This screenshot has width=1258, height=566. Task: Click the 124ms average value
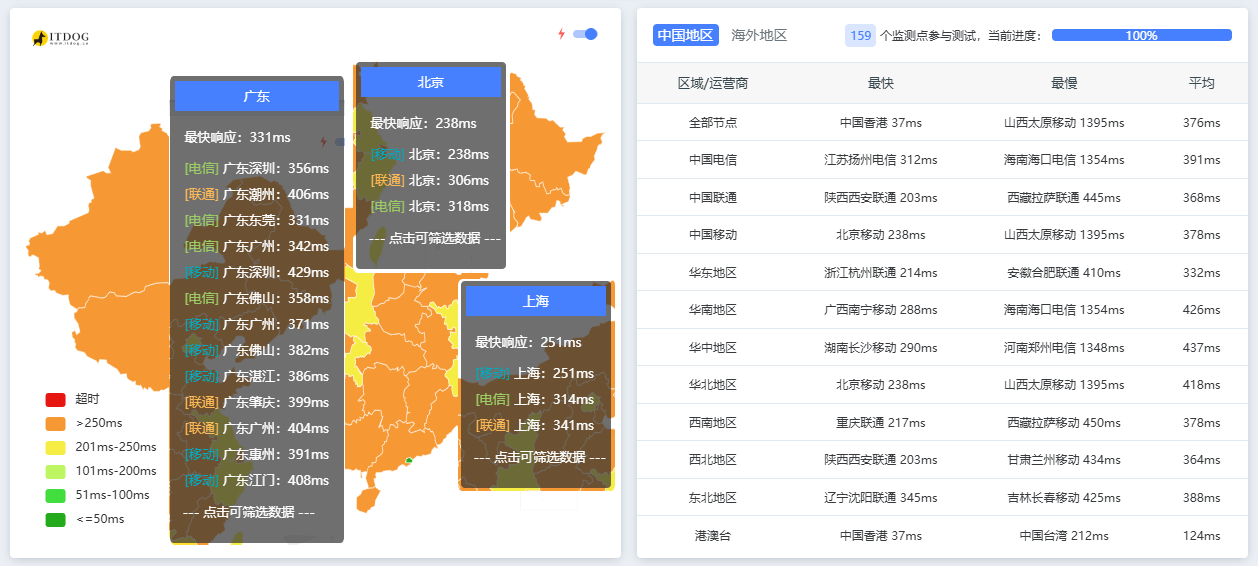point(1201,535)
